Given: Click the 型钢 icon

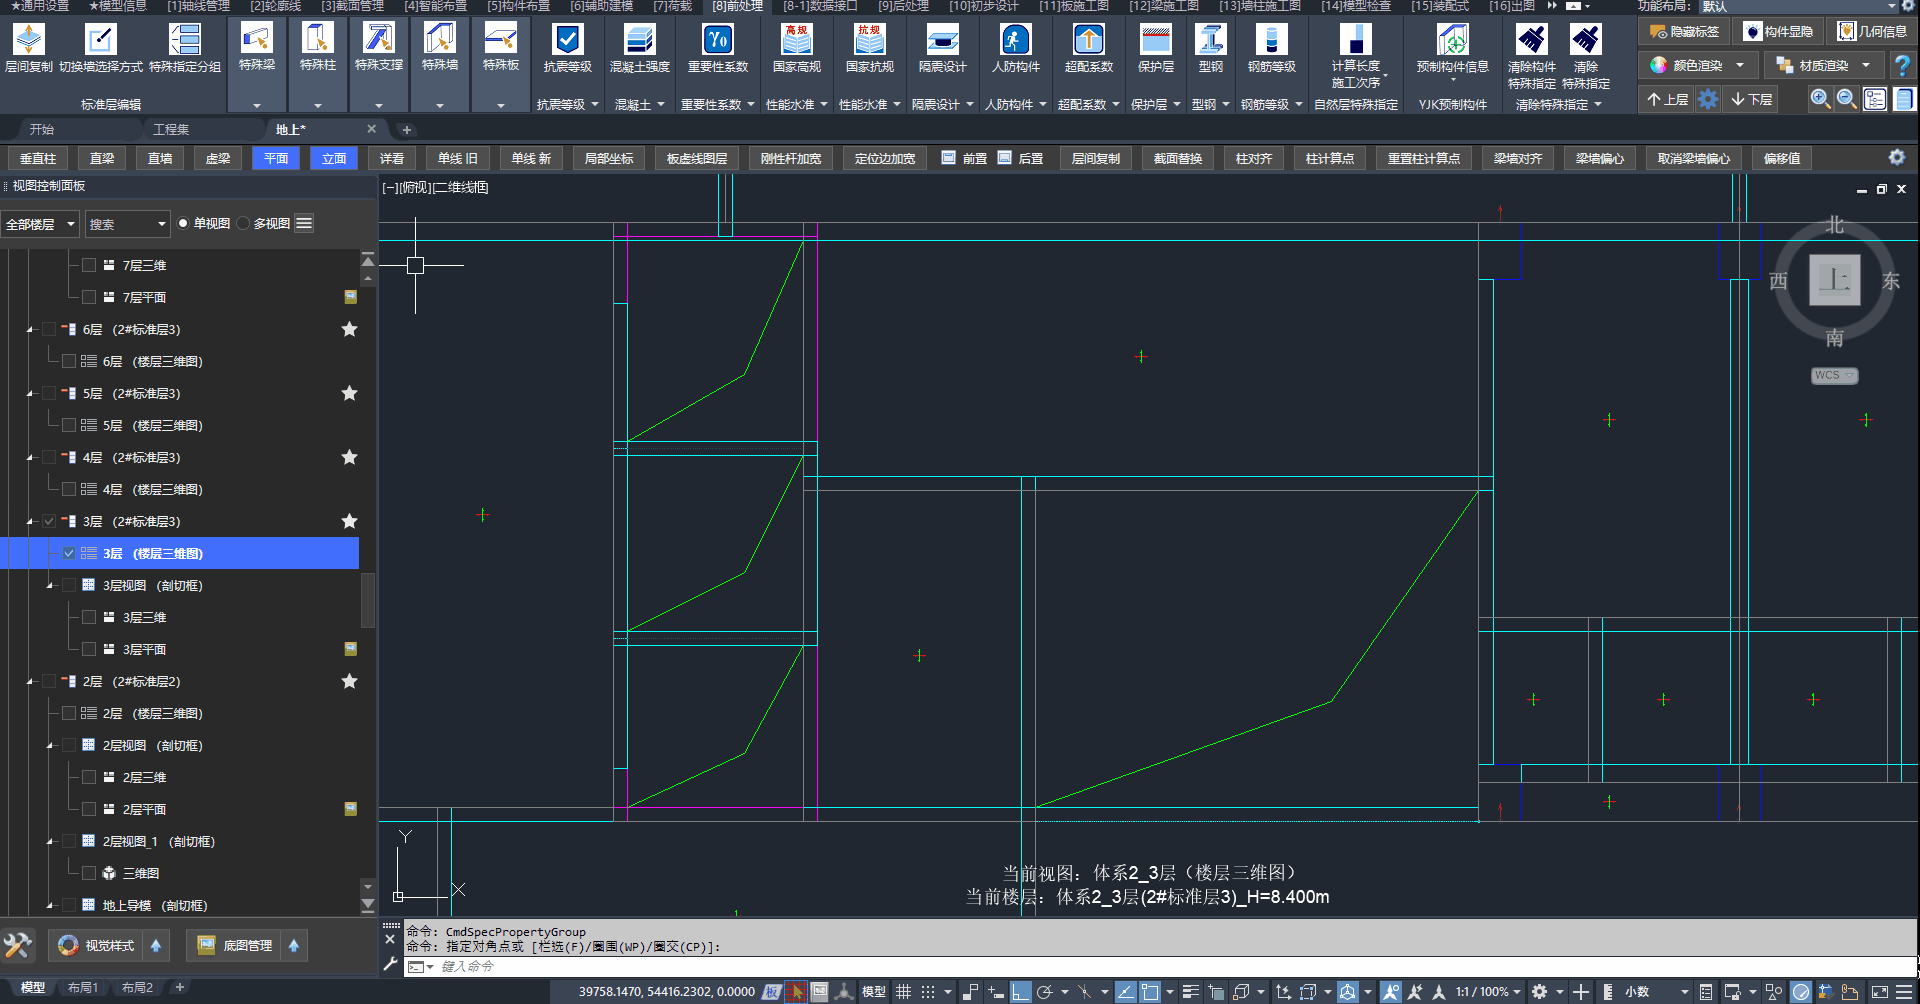Looking at the screenshot, I should 1211,40.
